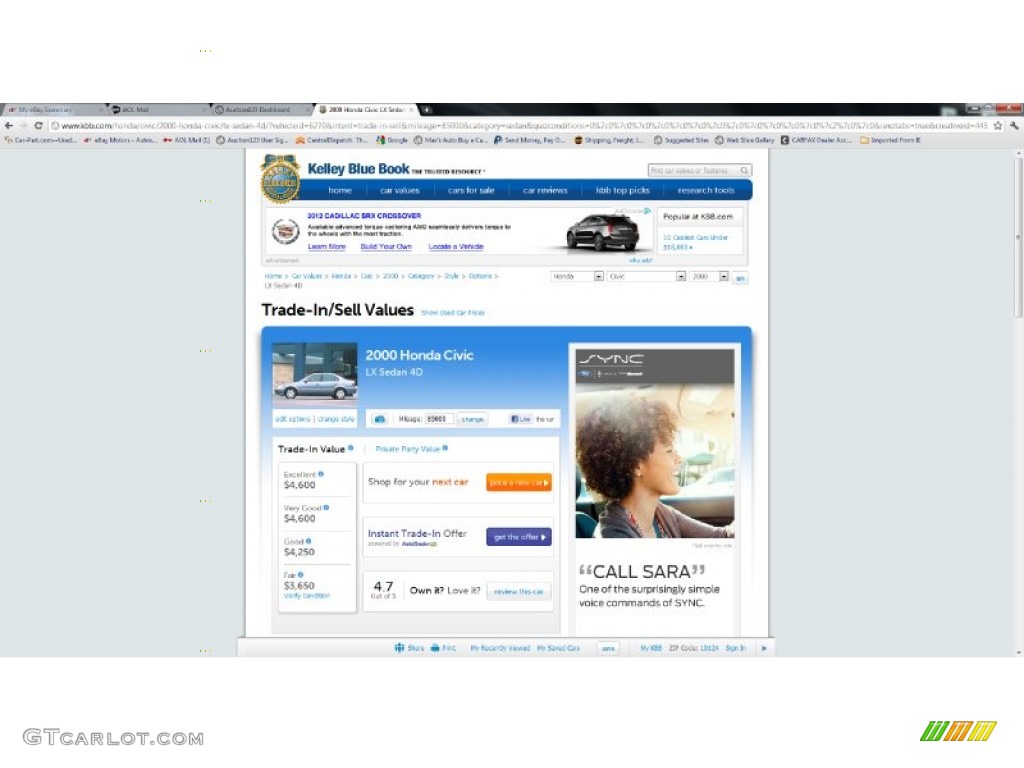Open info icon next to Trade-In Value

point(351,448)
